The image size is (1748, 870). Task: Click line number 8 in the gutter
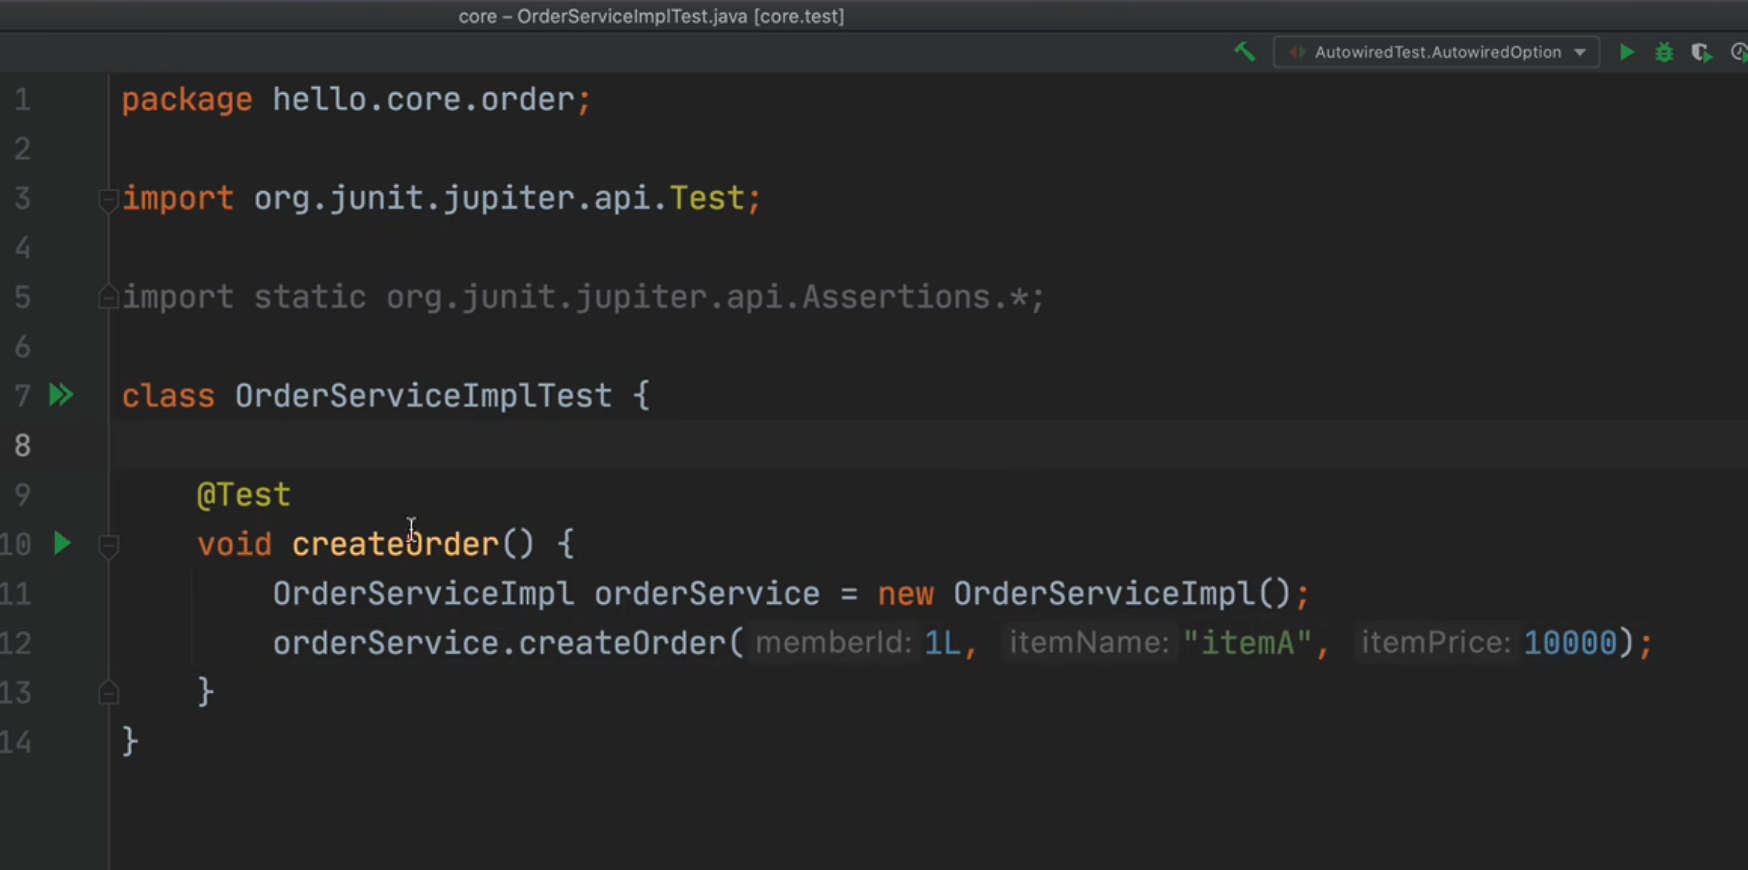pos(22,445)
